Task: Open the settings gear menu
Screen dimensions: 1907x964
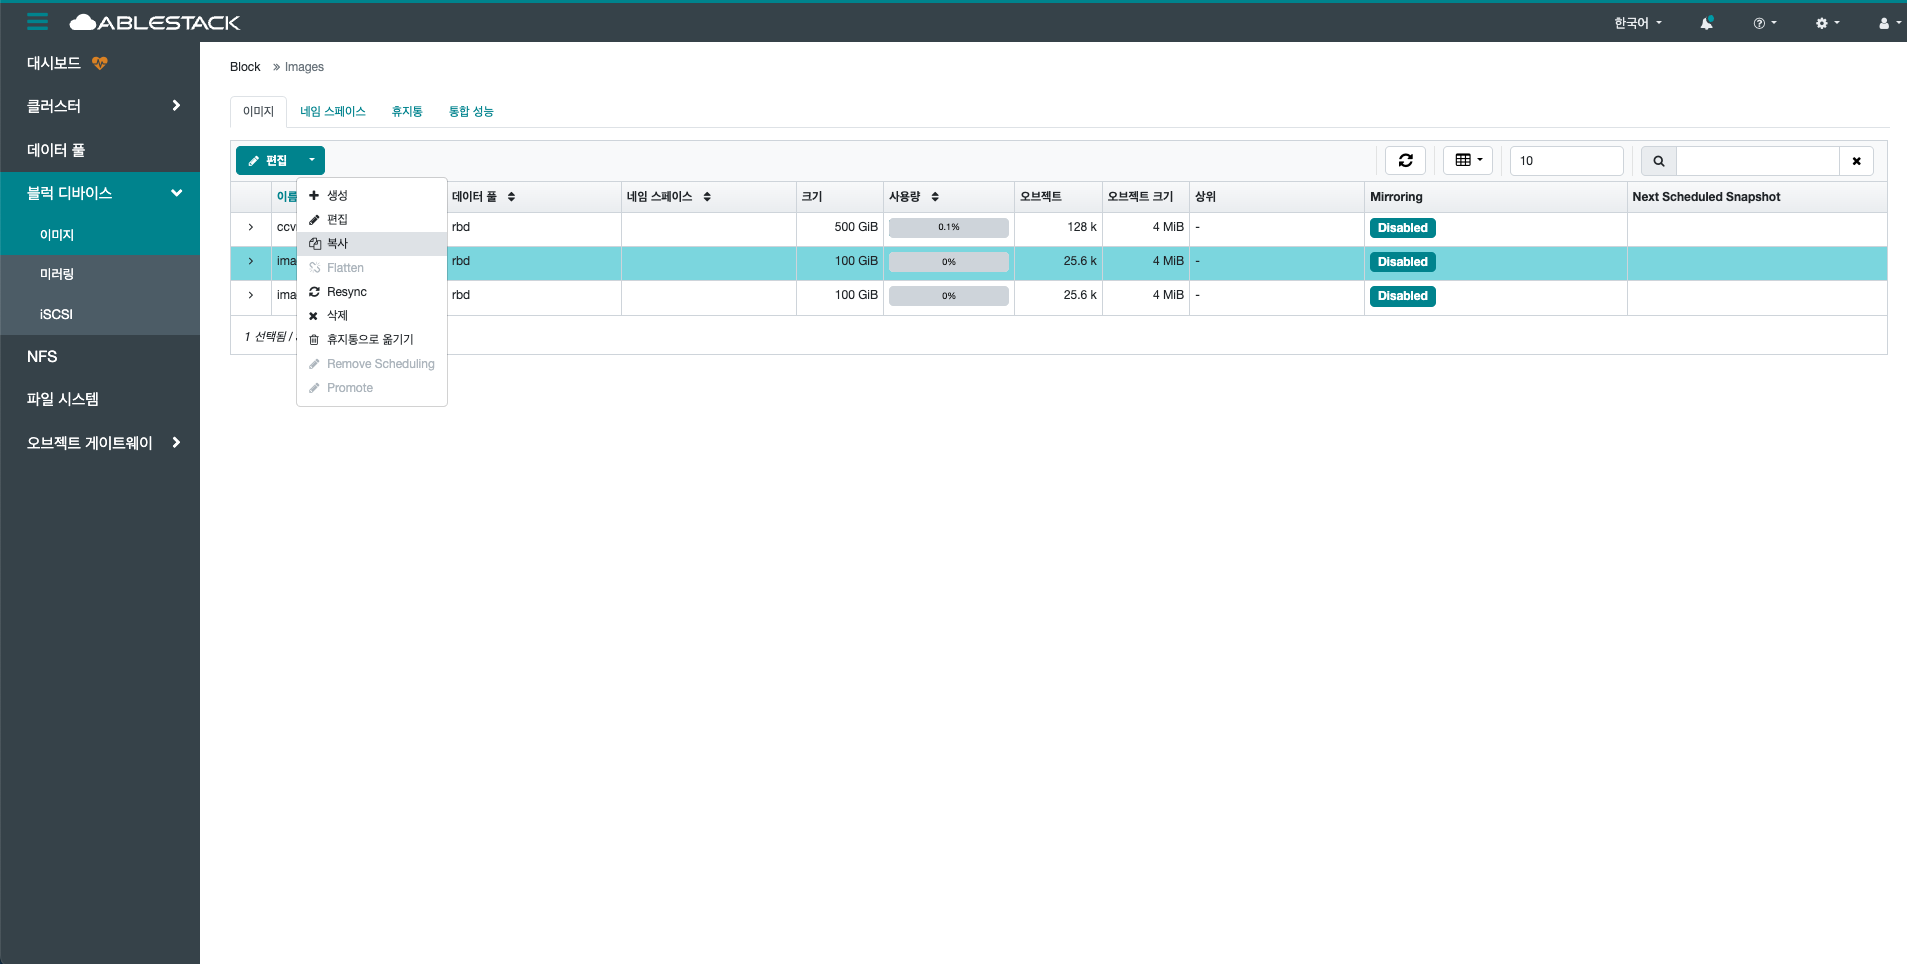Action: coord(1823,22)
